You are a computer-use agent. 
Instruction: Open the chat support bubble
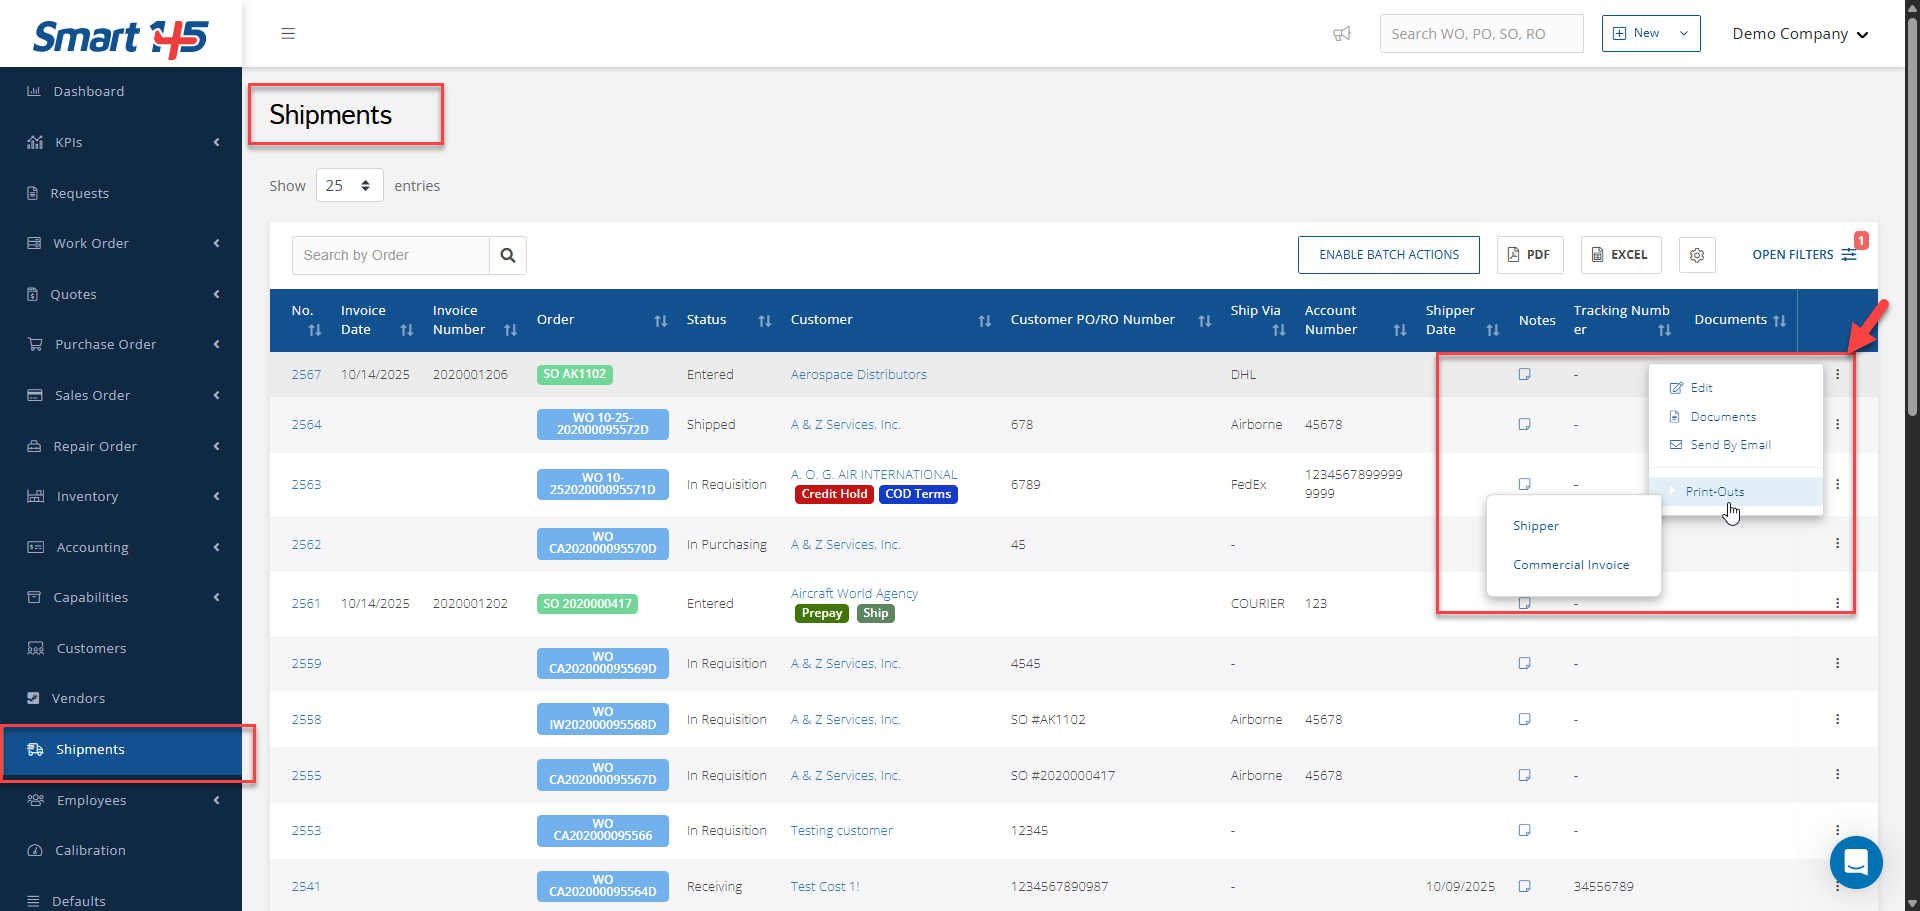click(1856, 862)
